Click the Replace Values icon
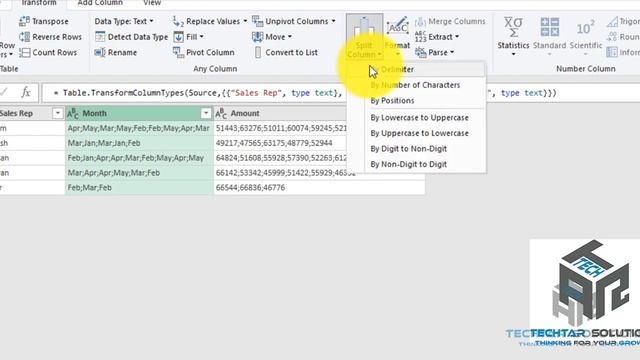640x360 pixels. pos(178,21)
